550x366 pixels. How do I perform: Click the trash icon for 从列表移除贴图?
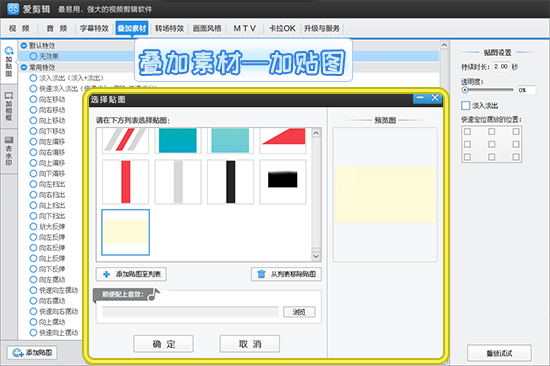click(x=261, y=274)
